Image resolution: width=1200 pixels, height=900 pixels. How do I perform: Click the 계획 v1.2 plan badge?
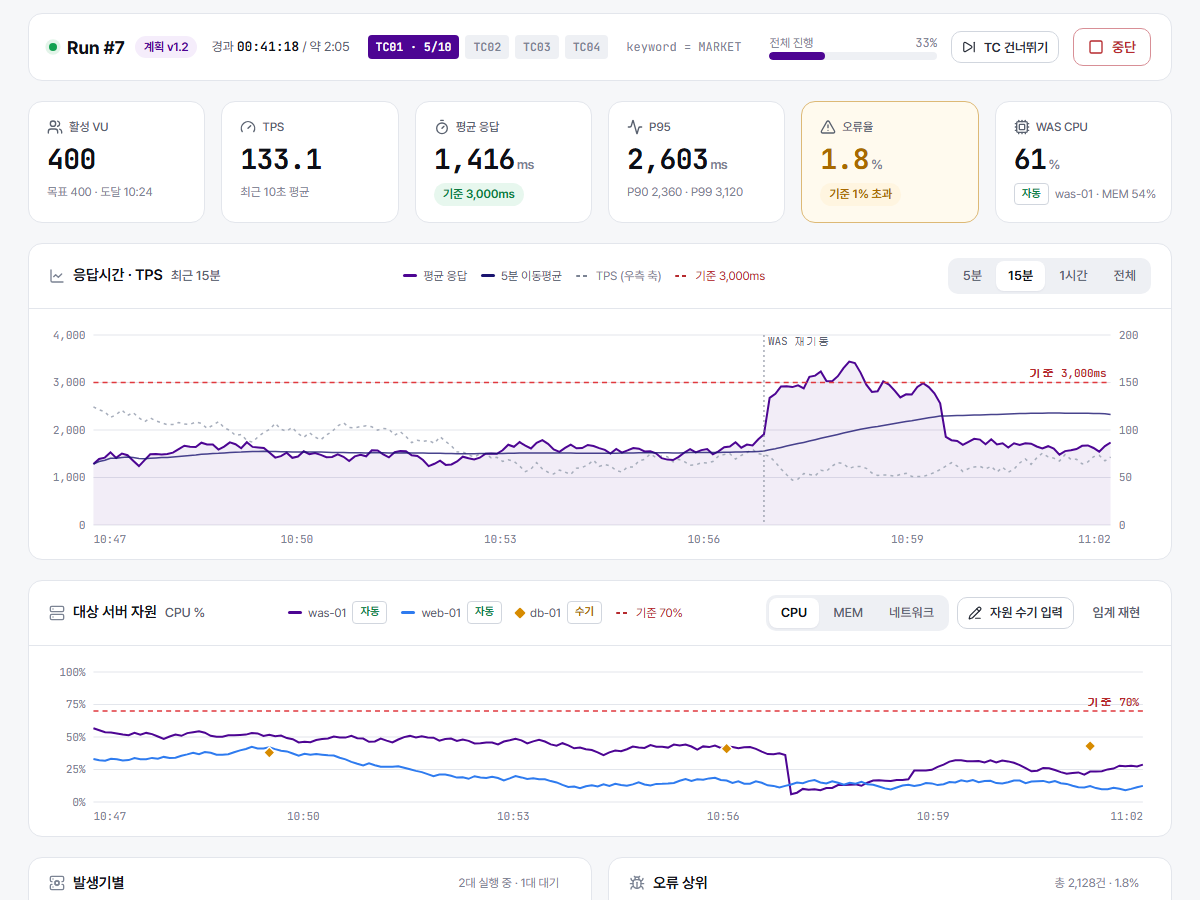point(166,47)
